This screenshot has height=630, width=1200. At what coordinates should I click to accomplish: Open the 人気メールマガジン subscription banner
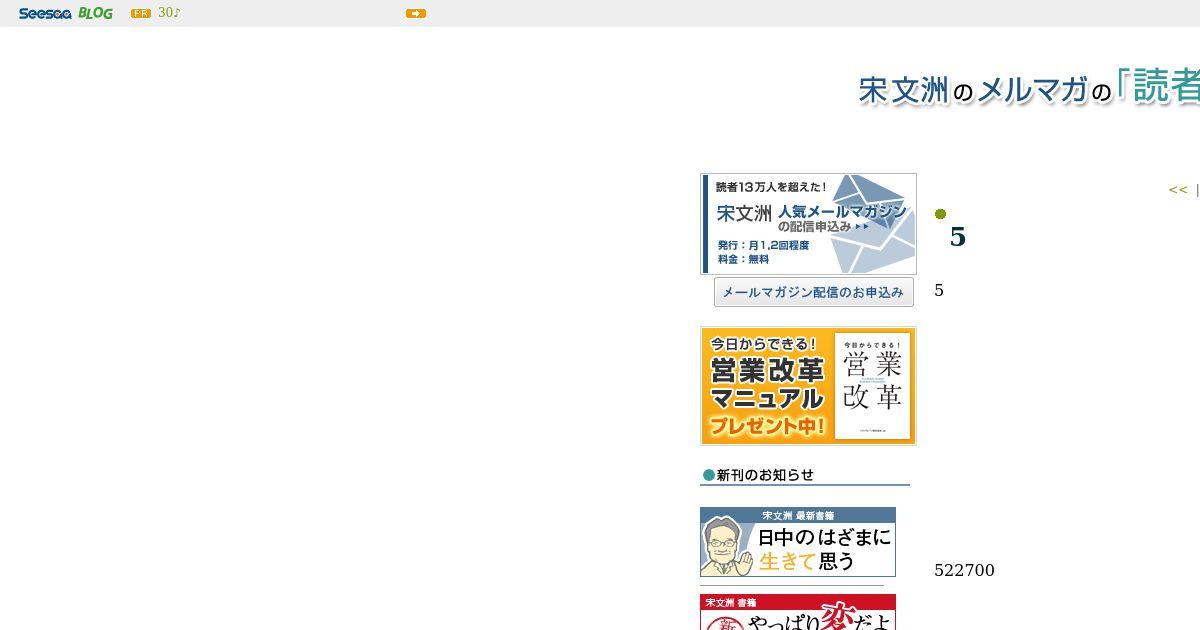[808, 224]
